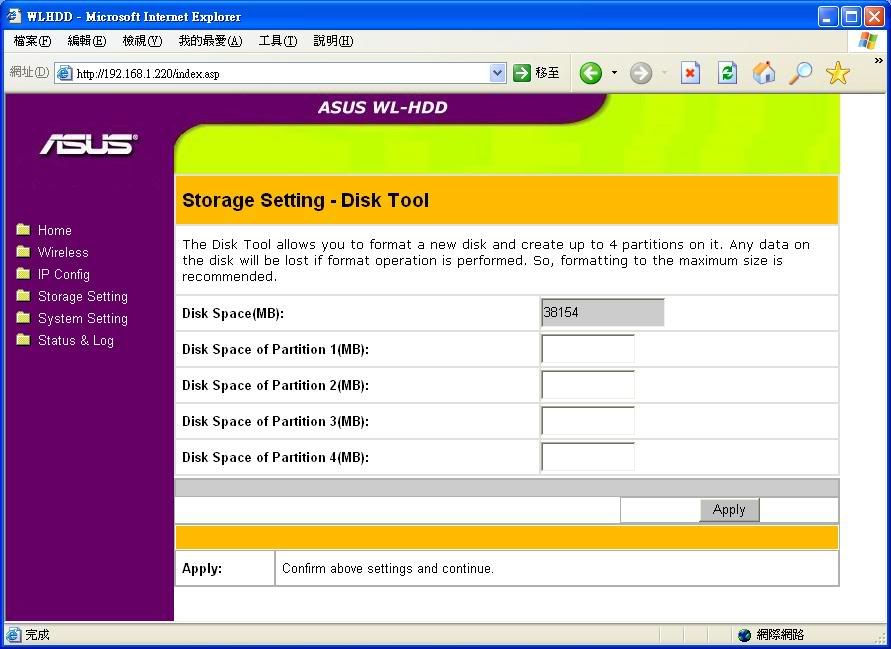Click the '網際網路' status bar text
The image size is (891, 649).
[x=780, y=635]
